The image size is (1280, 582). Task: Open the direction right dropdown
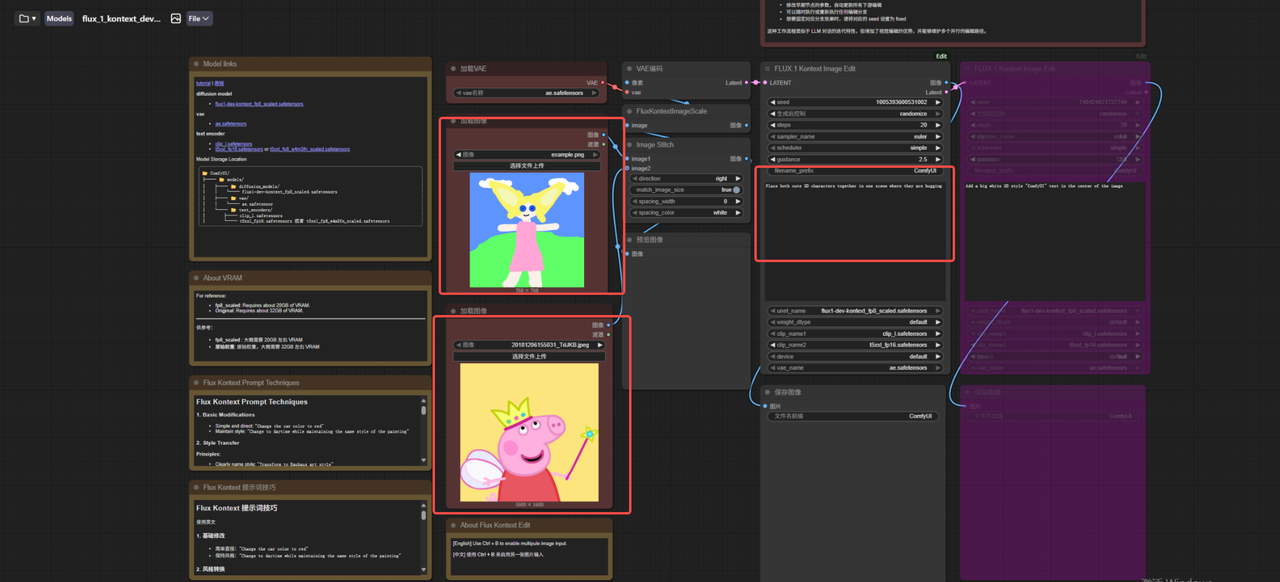(686, 179)
